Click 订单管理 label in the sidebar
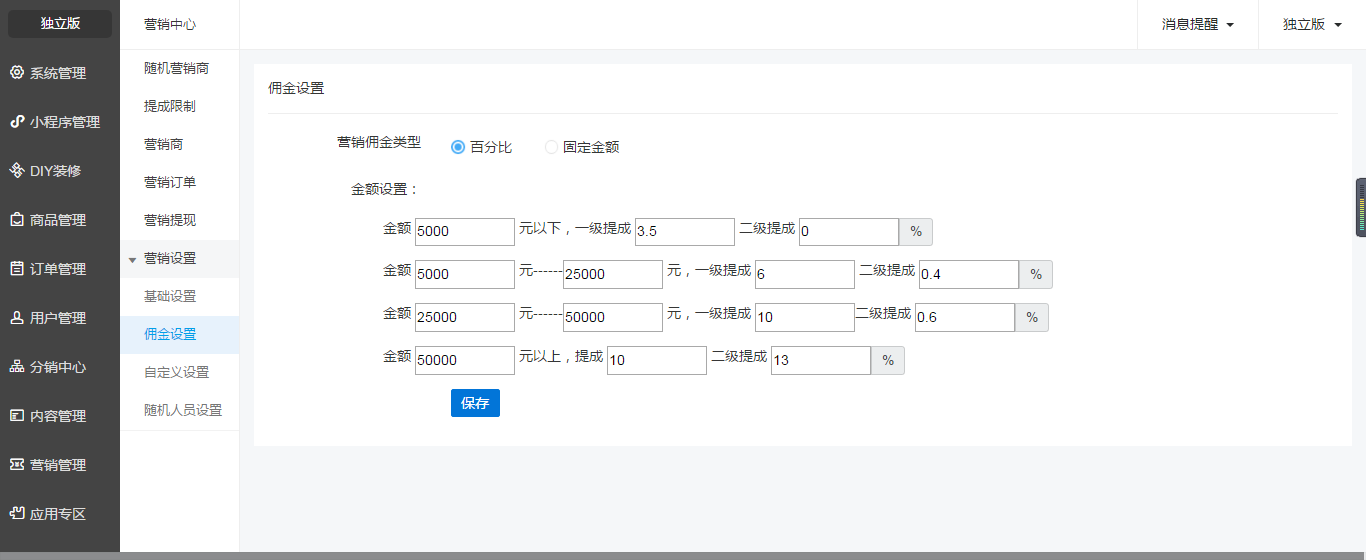 (x=58, y=269)
